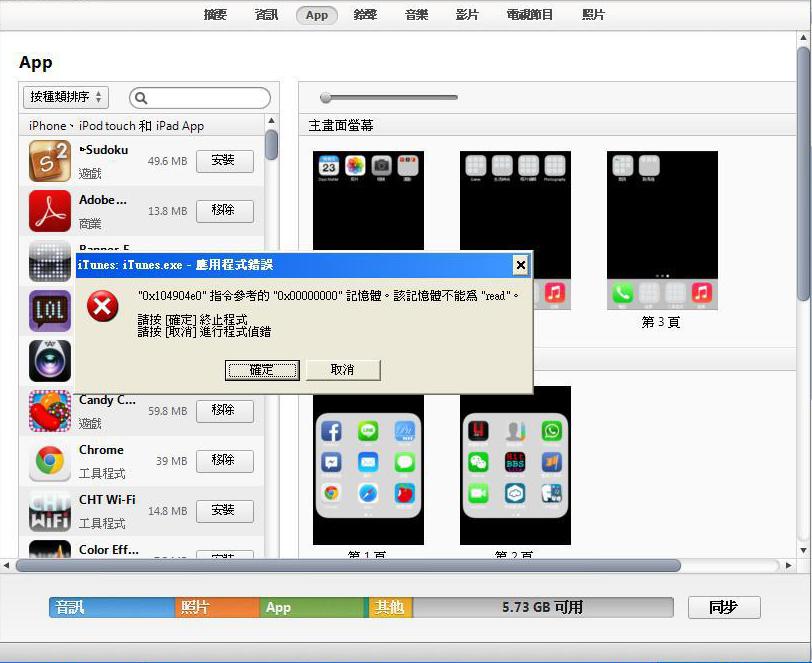Click 取消 to debug the program
The image size is (812, 663).
(x=343, y=370)
